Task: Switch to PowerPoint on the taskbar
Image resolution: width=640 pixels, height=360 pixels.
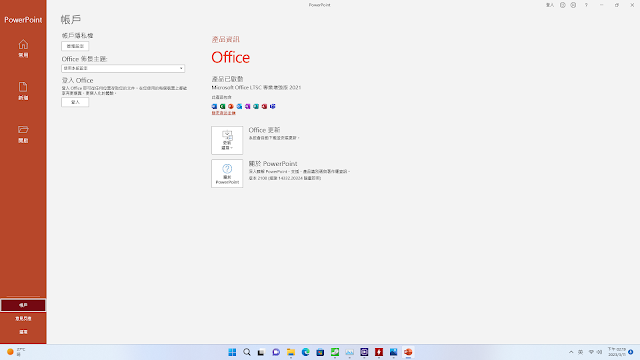Action: [x=408, y=352]
